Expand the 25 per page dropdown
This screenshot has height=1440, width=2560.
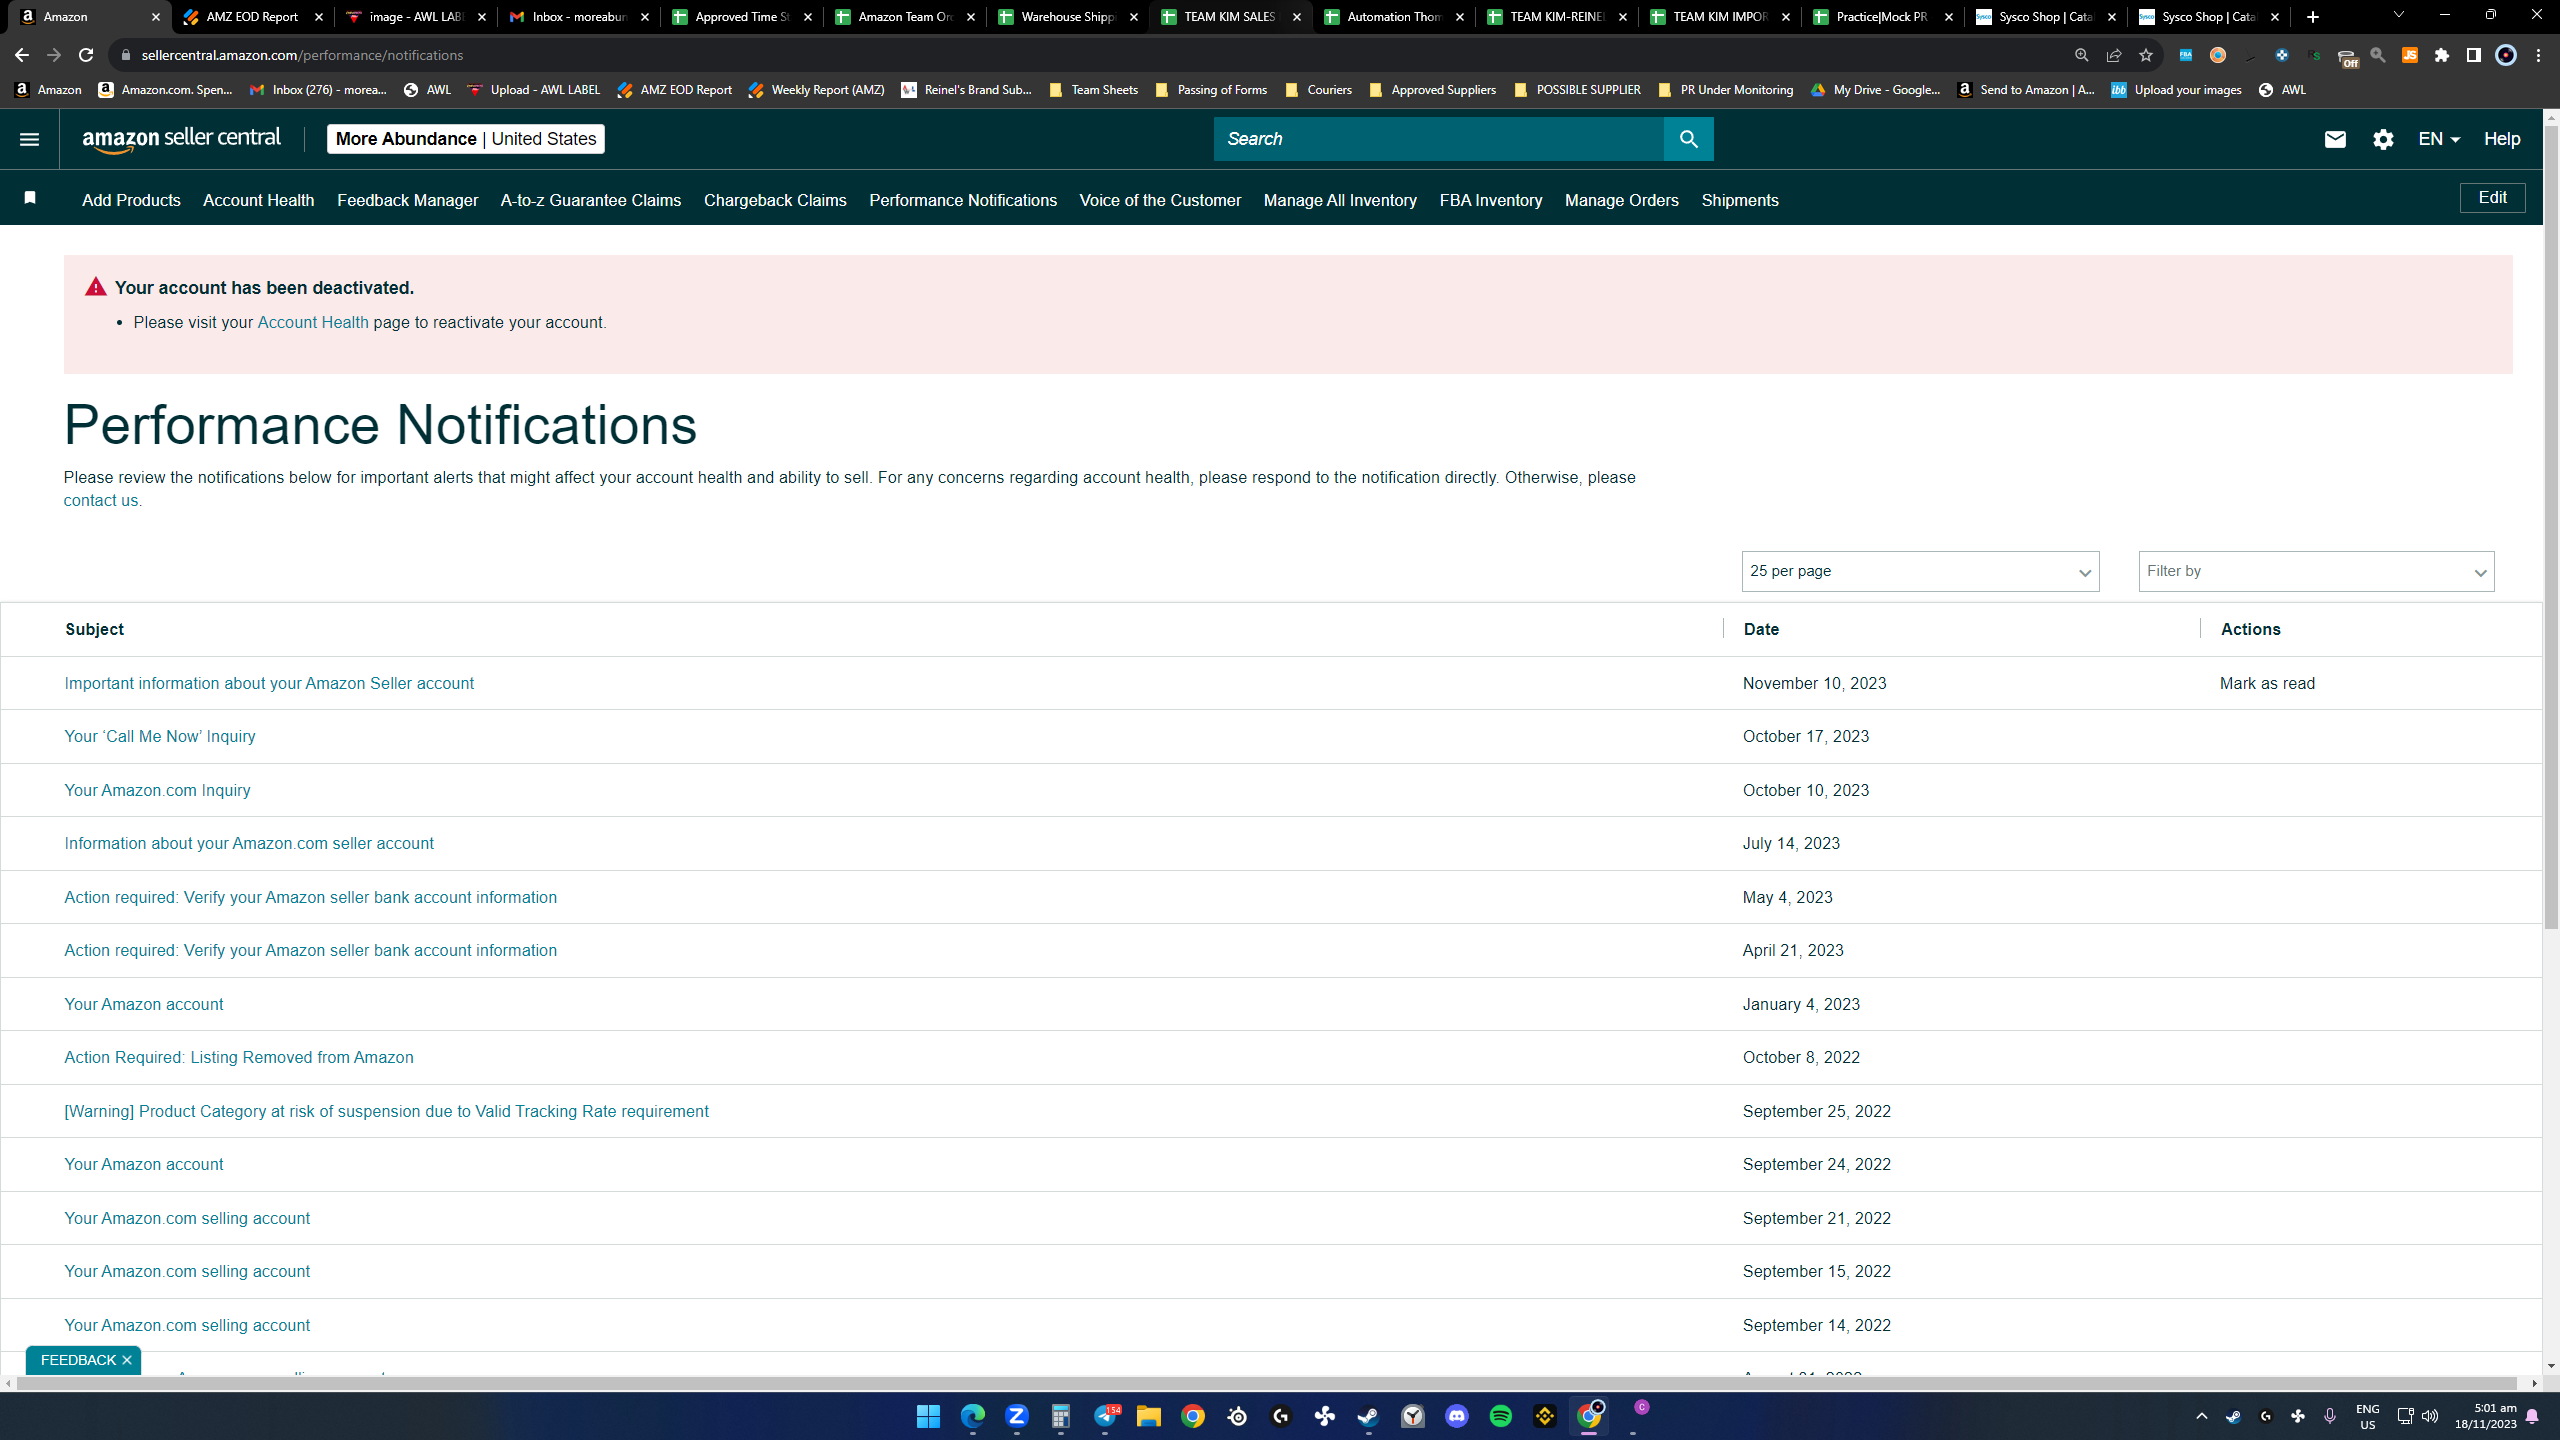tap(1920, 571)
